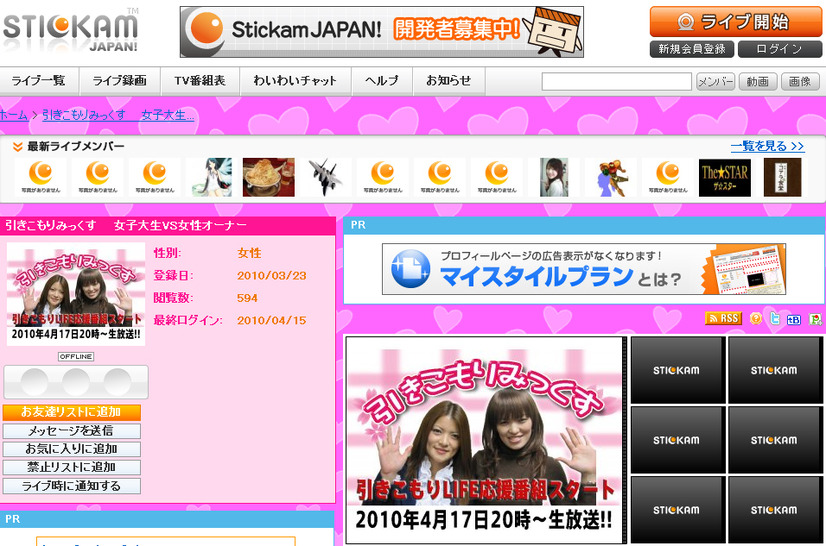Open the わいわいチャット menu tab
Screen dimensions: 826x546
[x=296, y=81]
